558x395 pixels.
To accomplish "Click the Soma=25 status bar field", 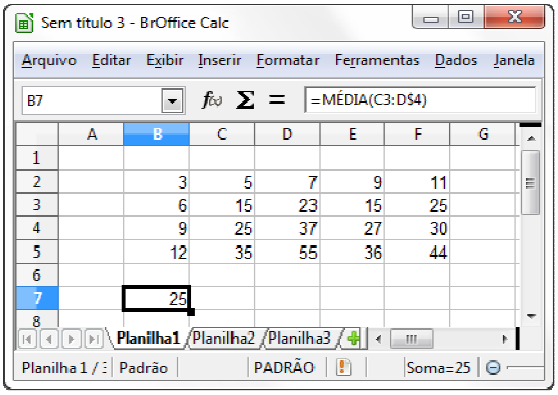I will coord(439,367).
